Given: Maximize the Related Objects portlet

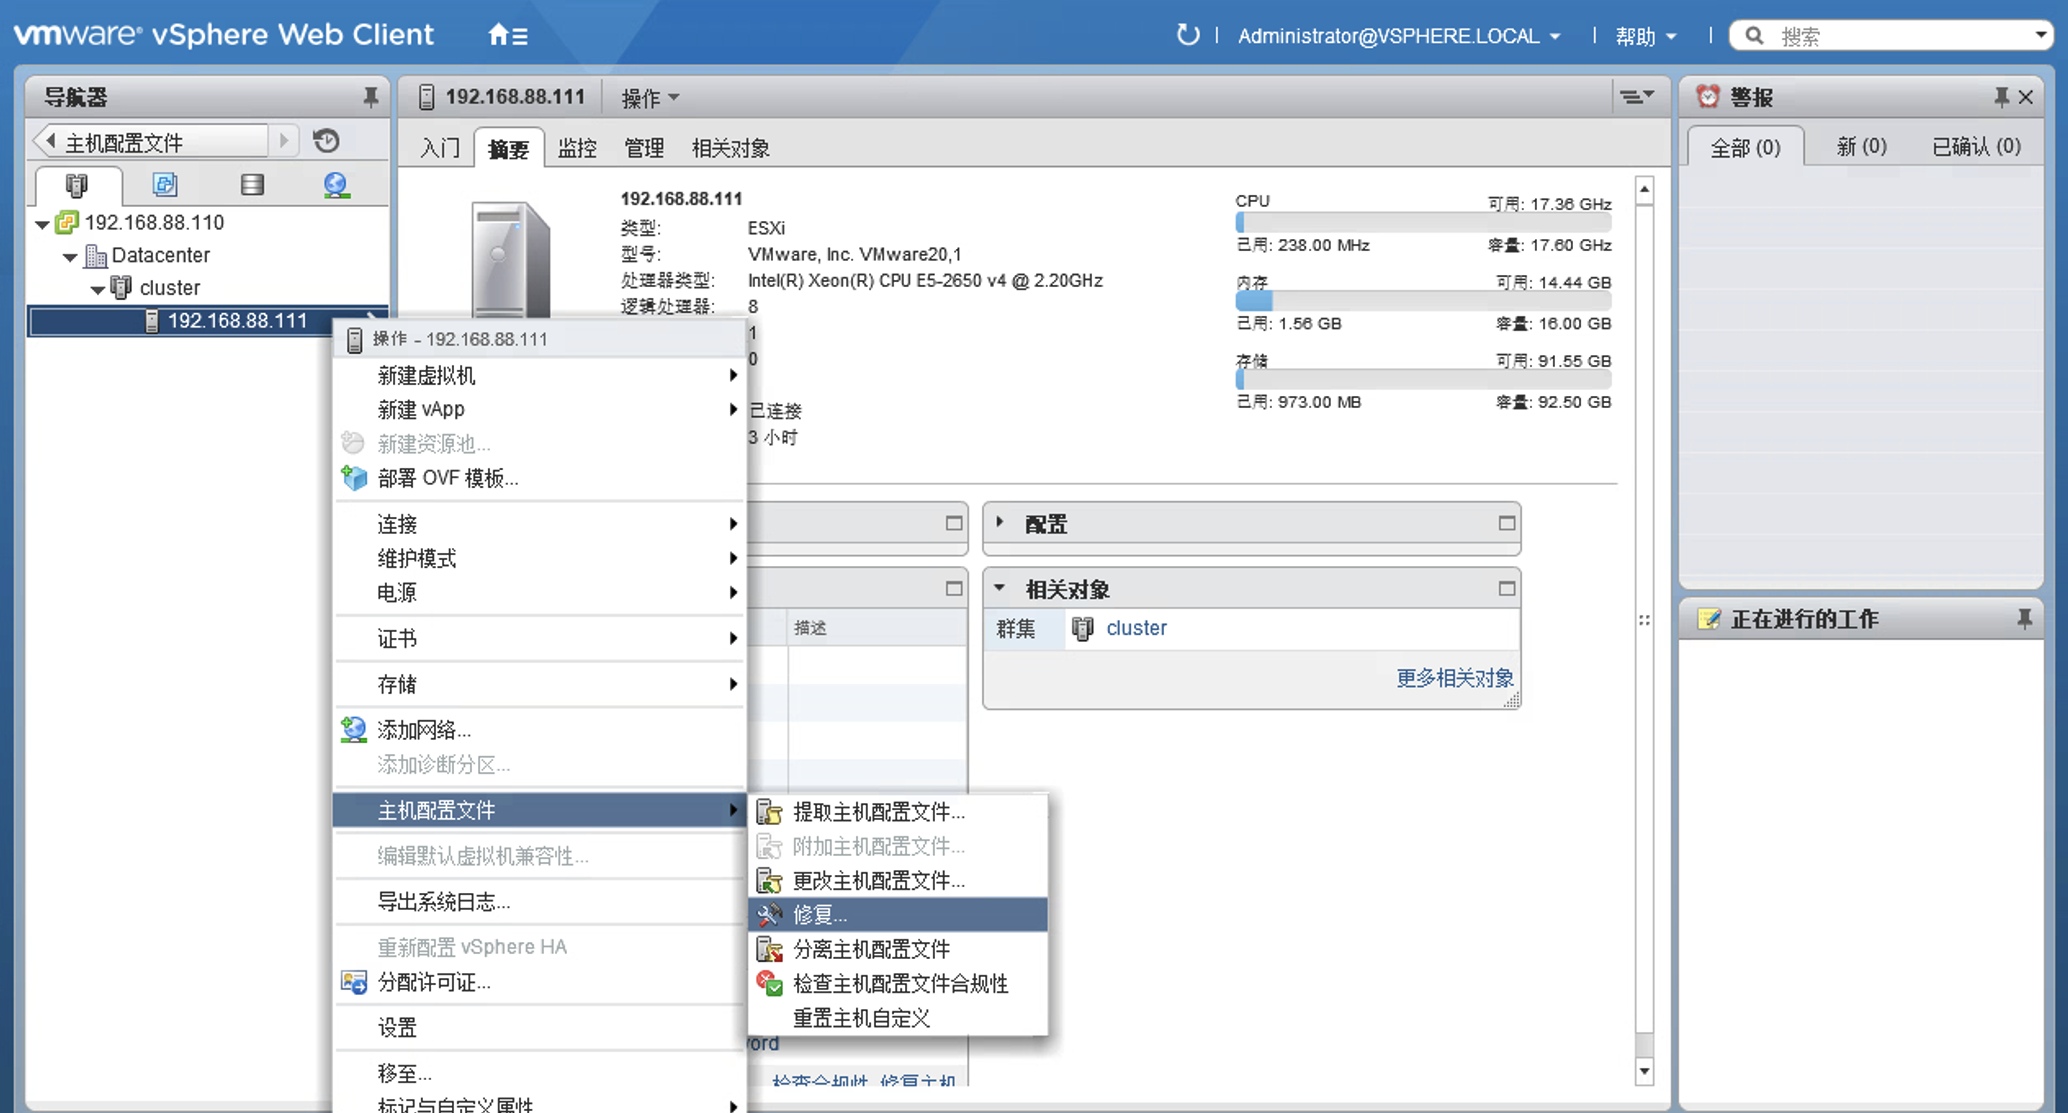Looking at the screenshot, I should pyautogui.click(x=1507, y=588).
